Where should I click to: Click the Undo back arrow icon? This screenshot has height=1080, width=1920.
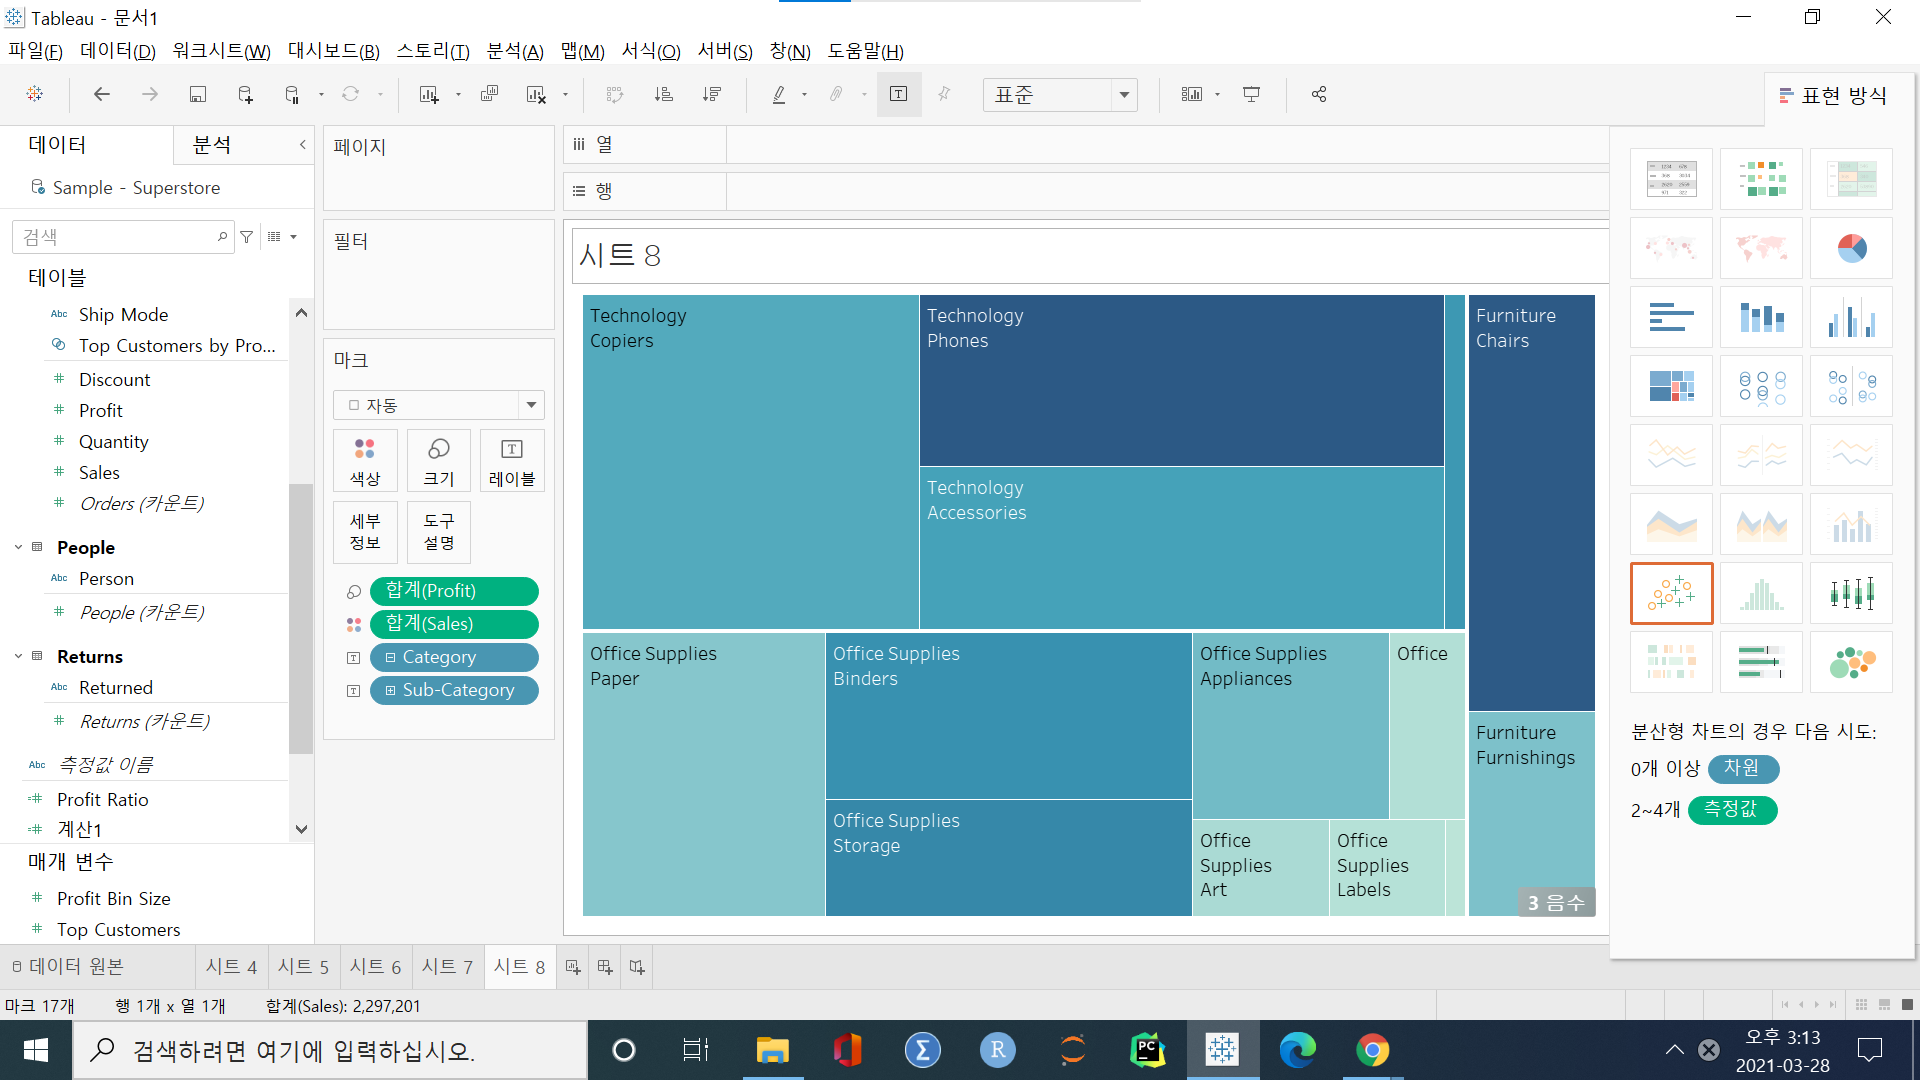[x=101, y=94]
